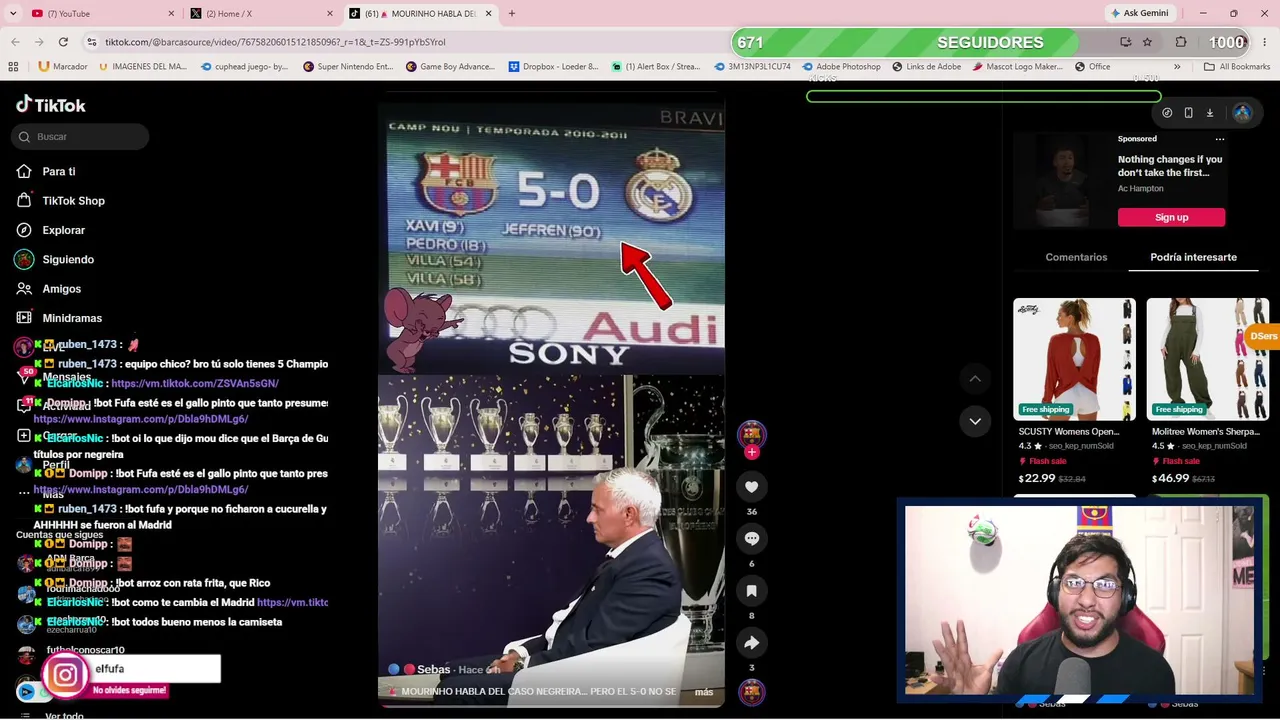The image size is (1280, 720).
Task: Switch to the YouTube browser tab
Action: (100, 14)
